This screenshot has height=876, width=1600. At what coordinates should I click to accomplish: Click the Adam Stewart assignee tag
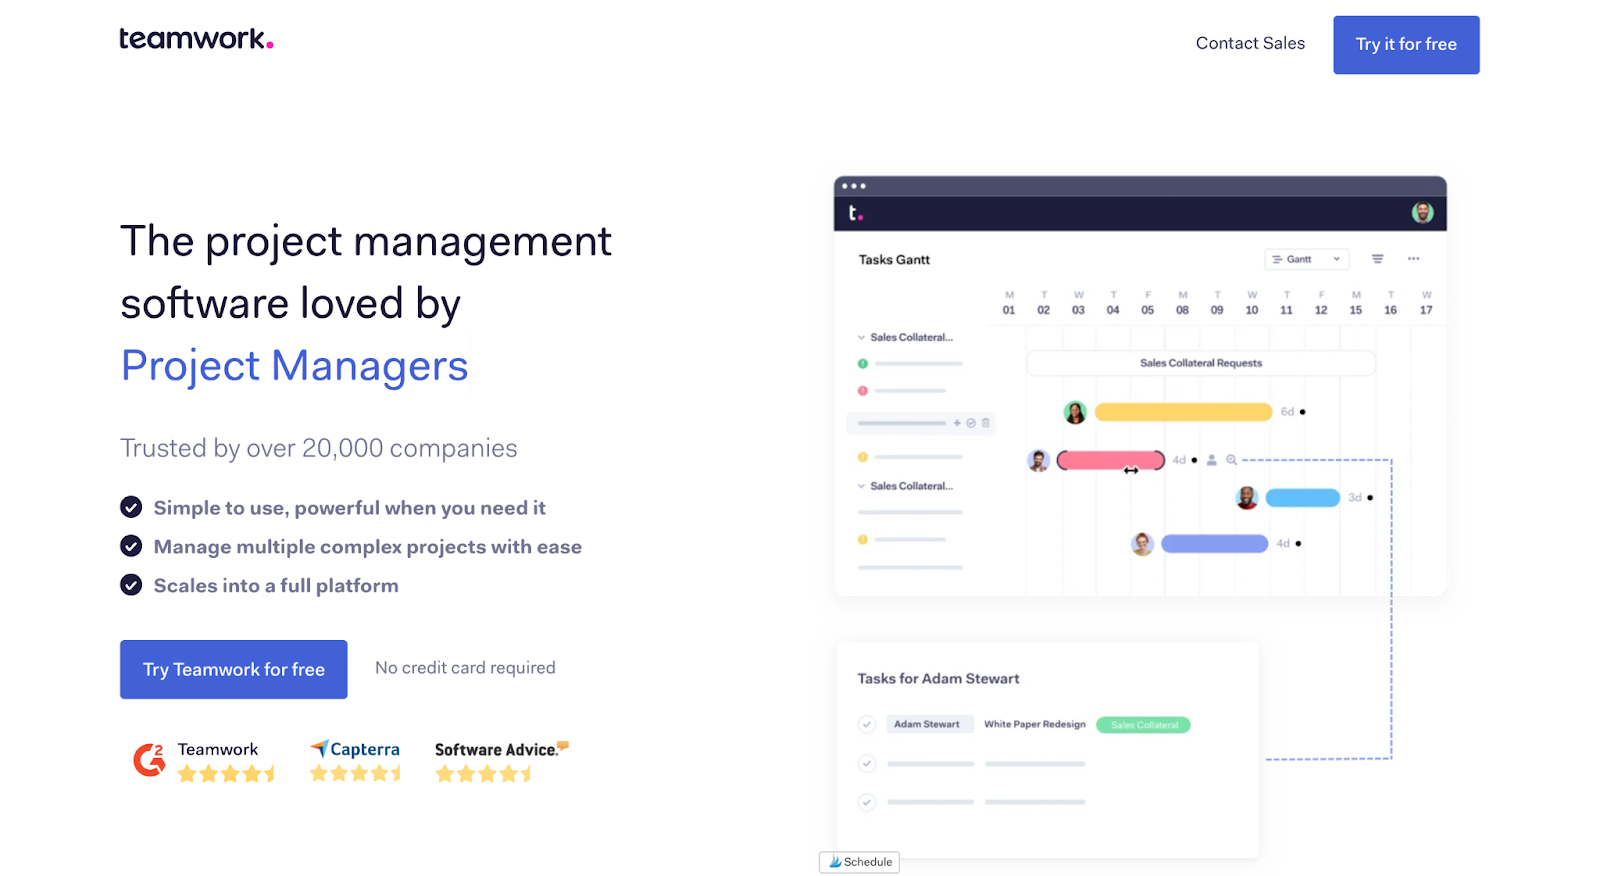coord(929,724)
